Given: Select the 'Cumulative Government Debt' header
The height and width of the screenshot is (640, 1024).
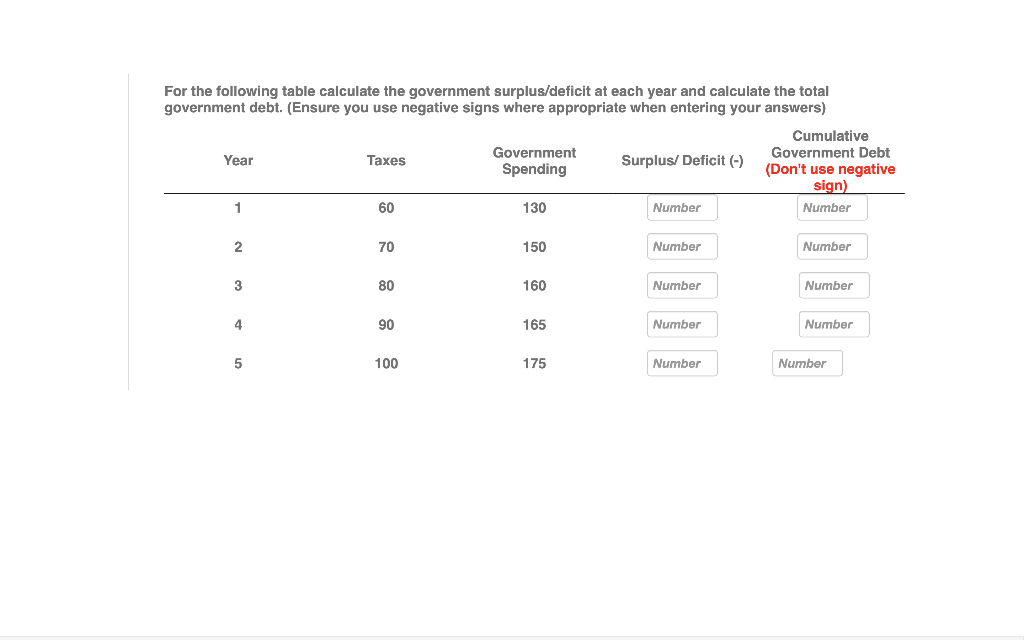Looking at the screenshot, I should click(830, 144).
